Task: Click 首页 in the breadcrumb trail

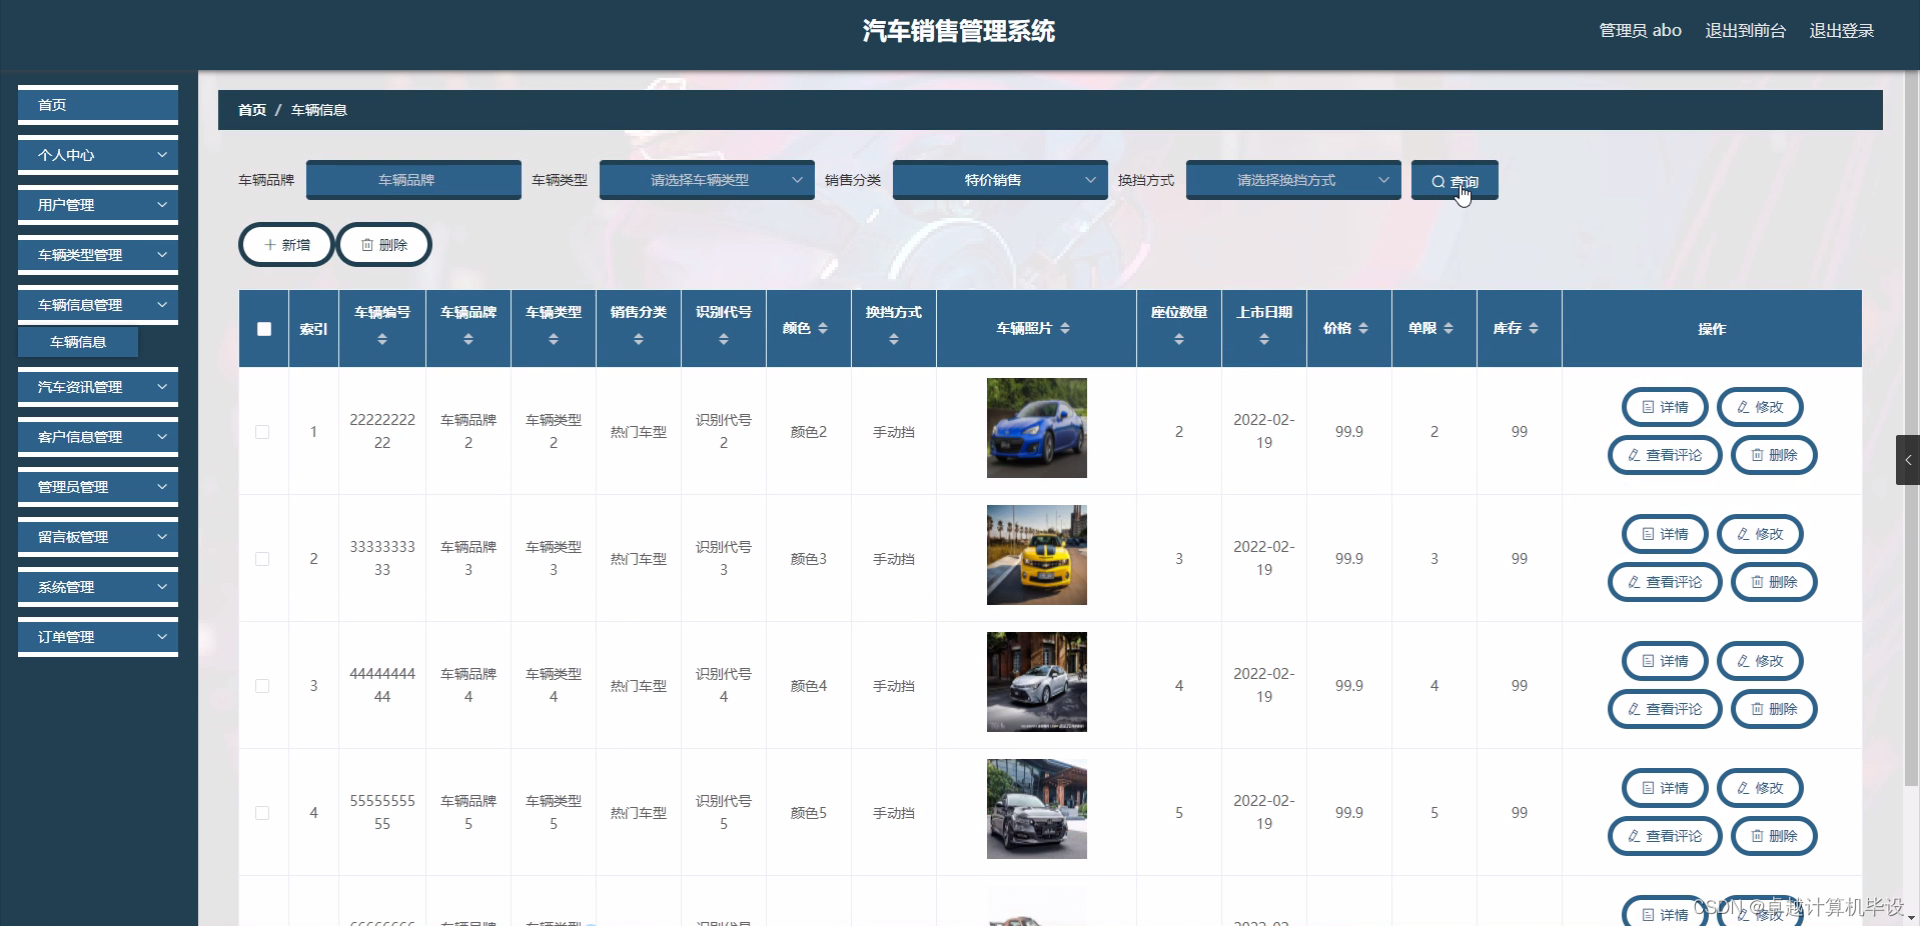Action: click(x=251, y=110)
